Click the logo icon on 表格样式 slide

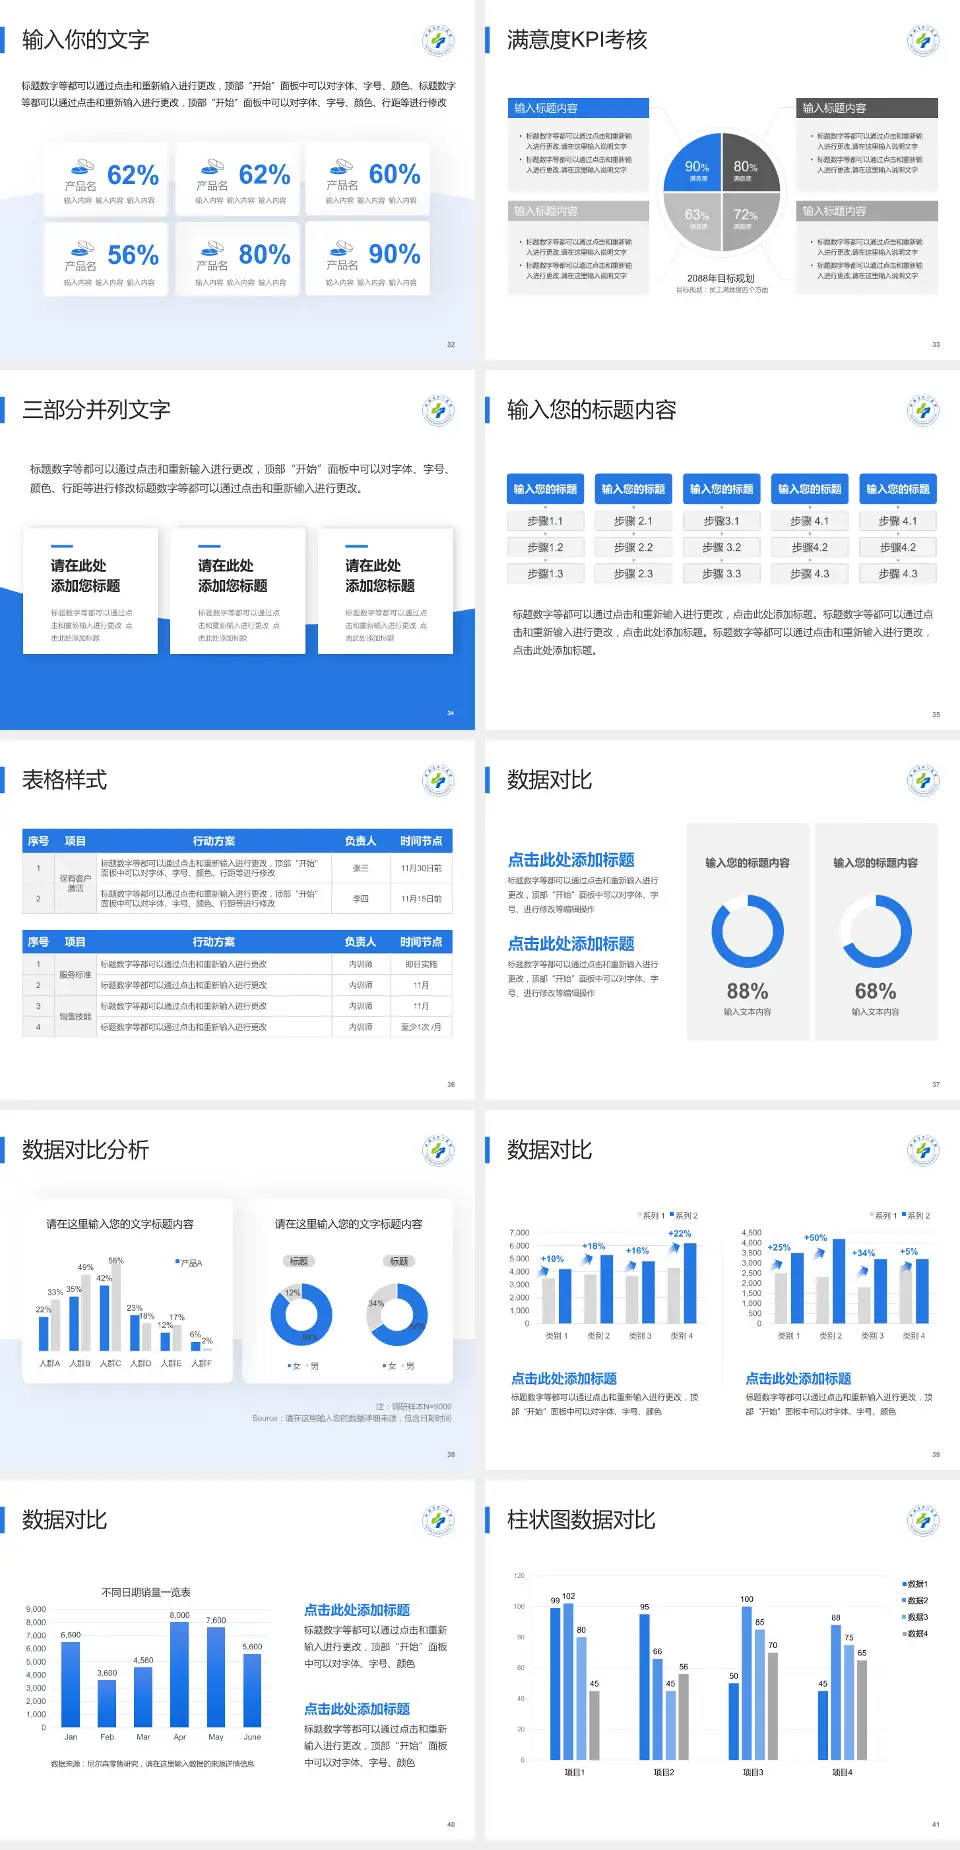(x=438, y=781)
